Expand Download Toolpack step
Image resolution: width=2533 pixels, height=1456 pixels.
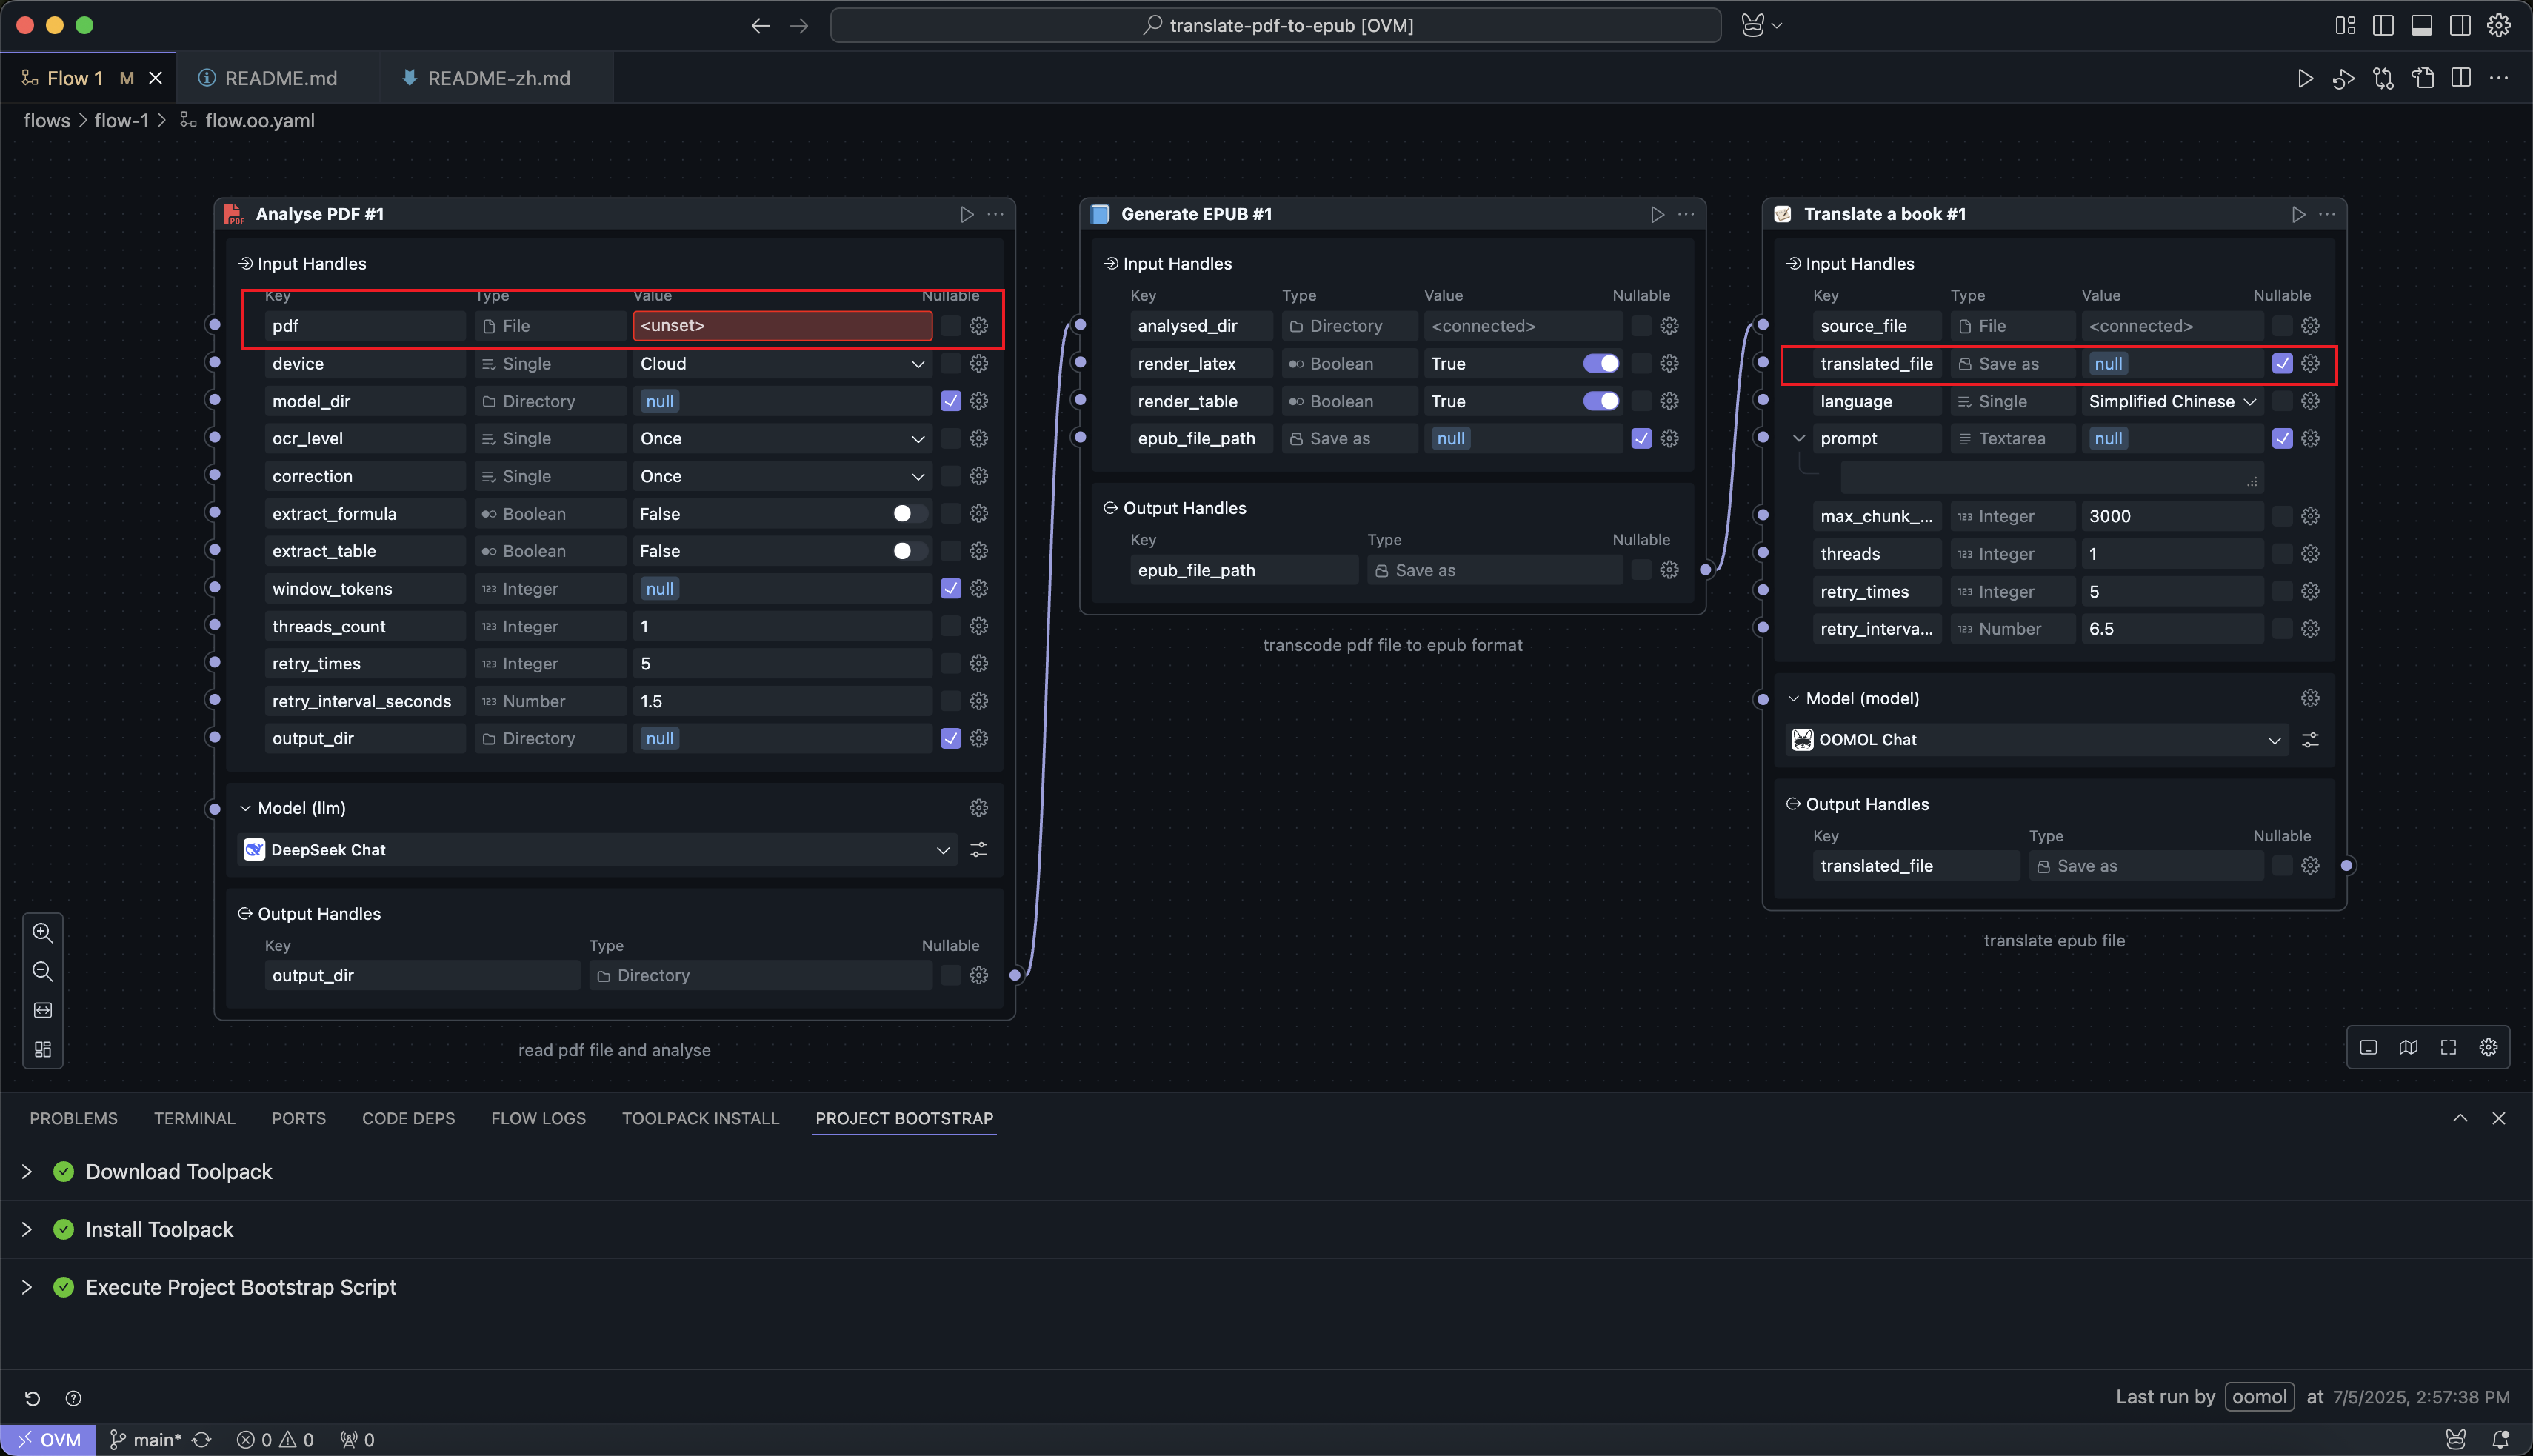coord(27,1172)
